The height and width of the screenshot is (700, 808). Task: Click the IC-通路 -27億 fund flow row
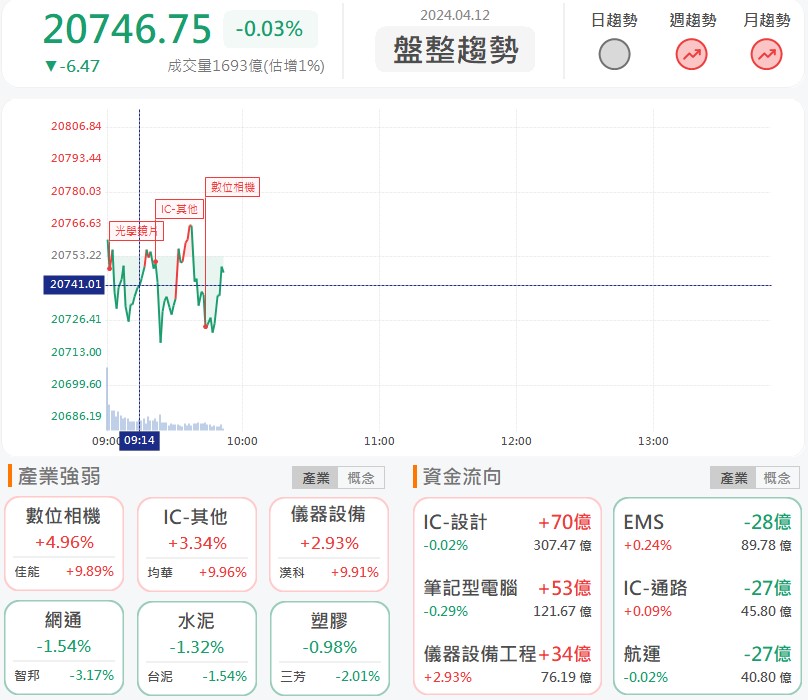click(x=707, y=598)
